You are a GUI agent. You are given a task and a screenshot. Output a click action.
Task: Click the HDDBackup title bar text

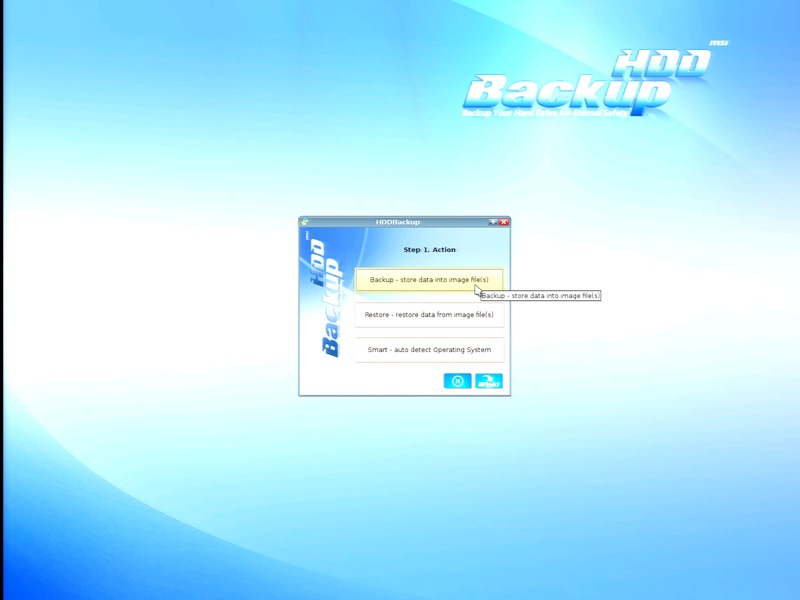coord(398,222)
